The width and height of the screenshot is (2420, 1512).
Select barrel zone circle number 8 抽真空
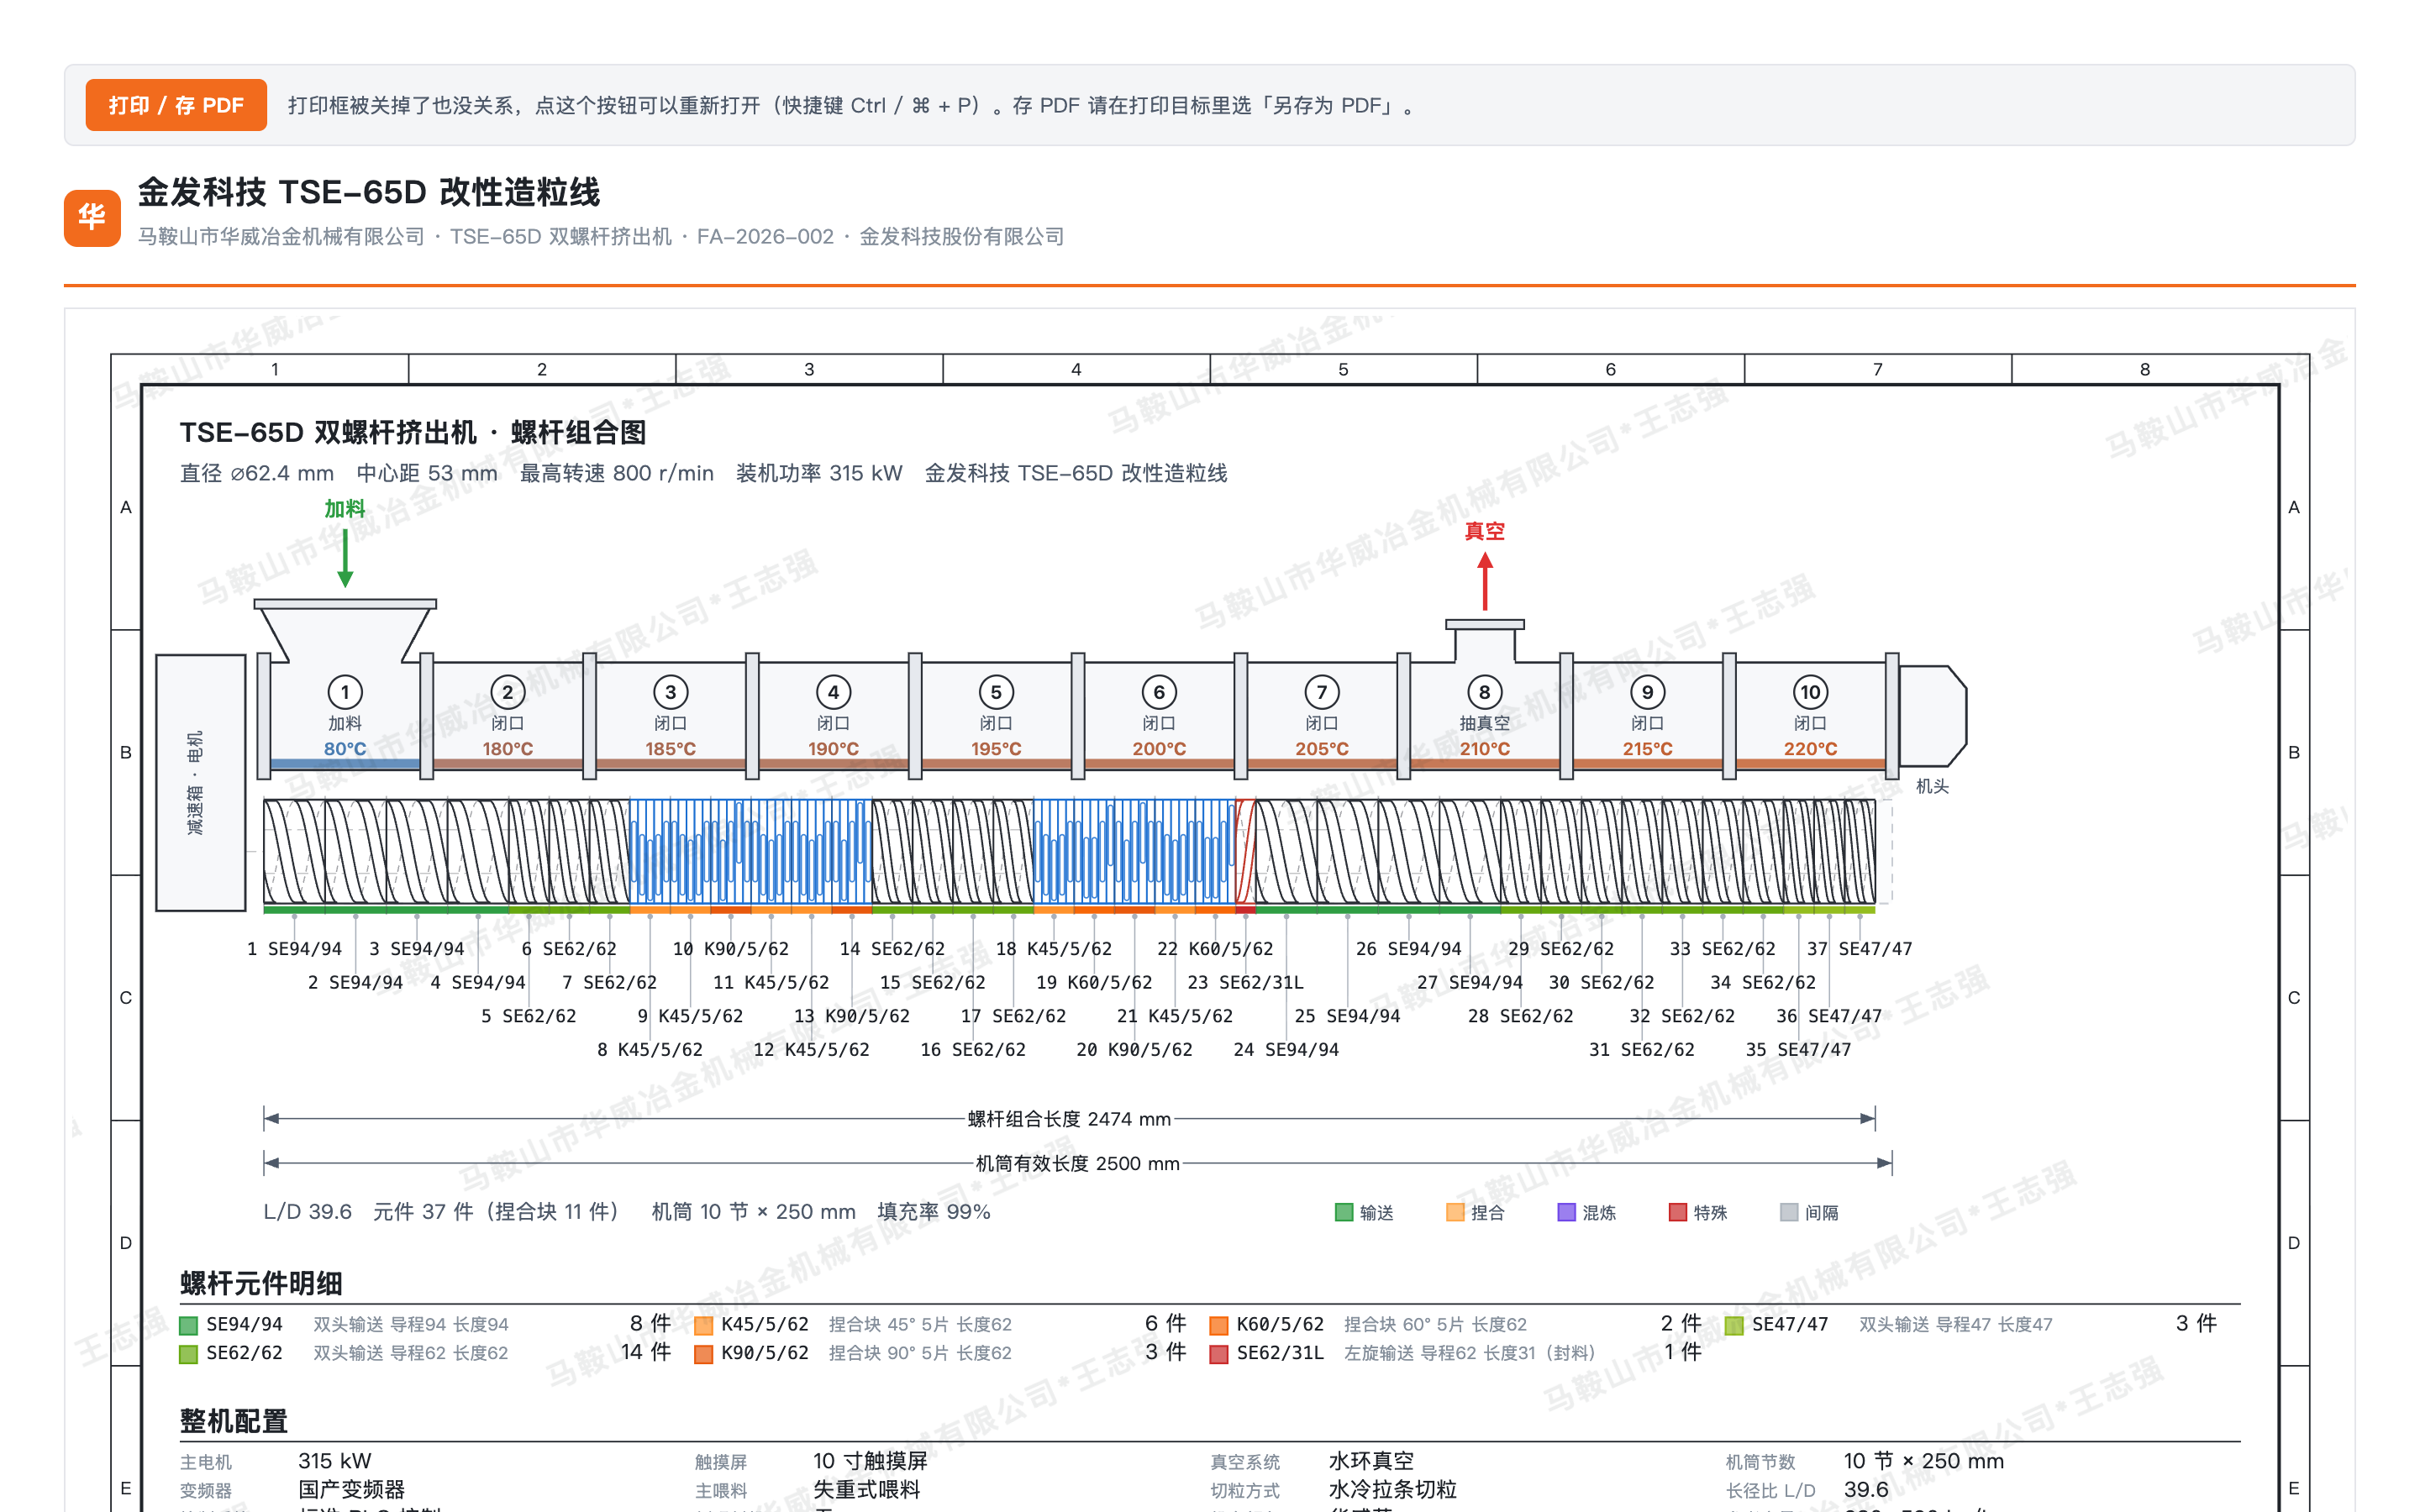tap(1485, 692)
